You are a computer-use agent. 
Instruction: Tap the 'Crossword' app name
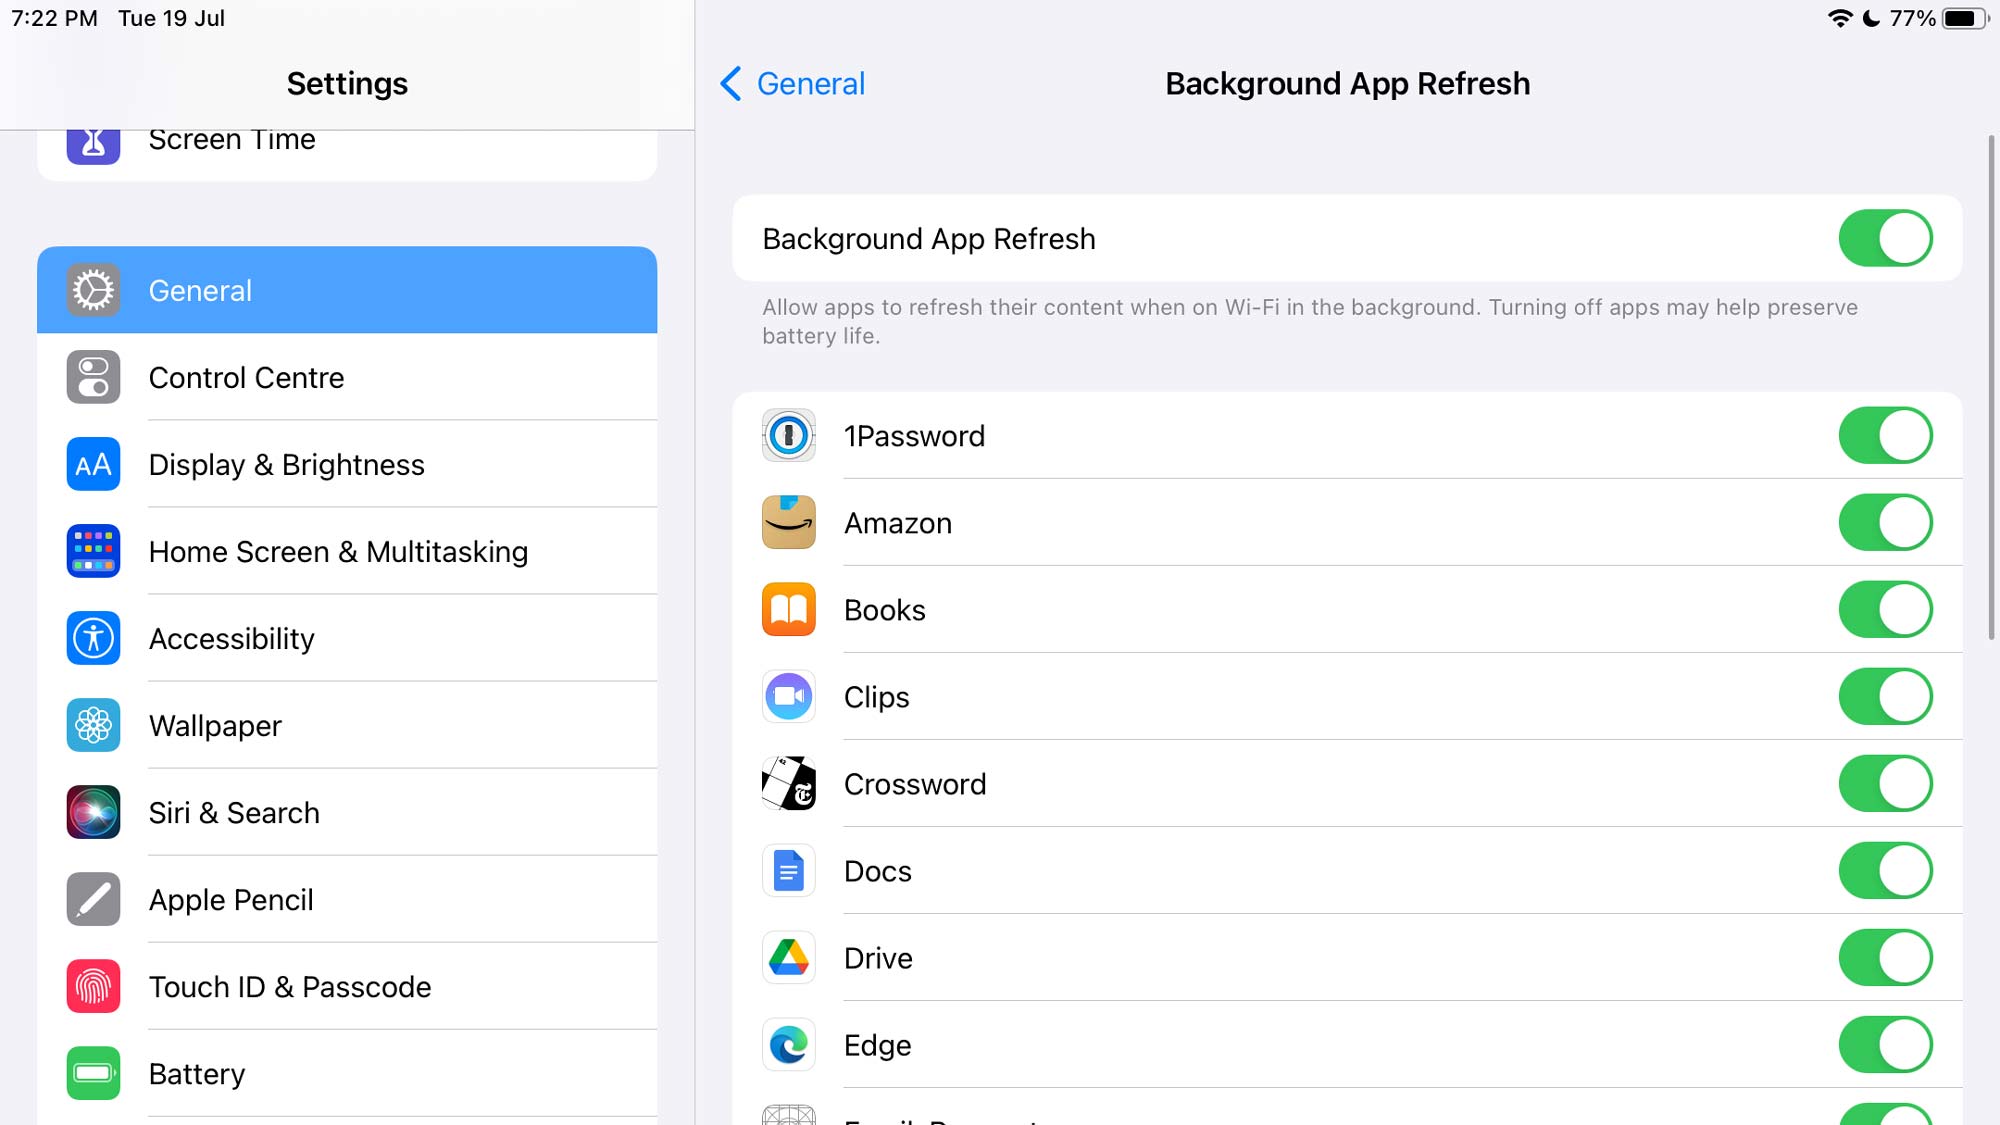coord(914,784)
